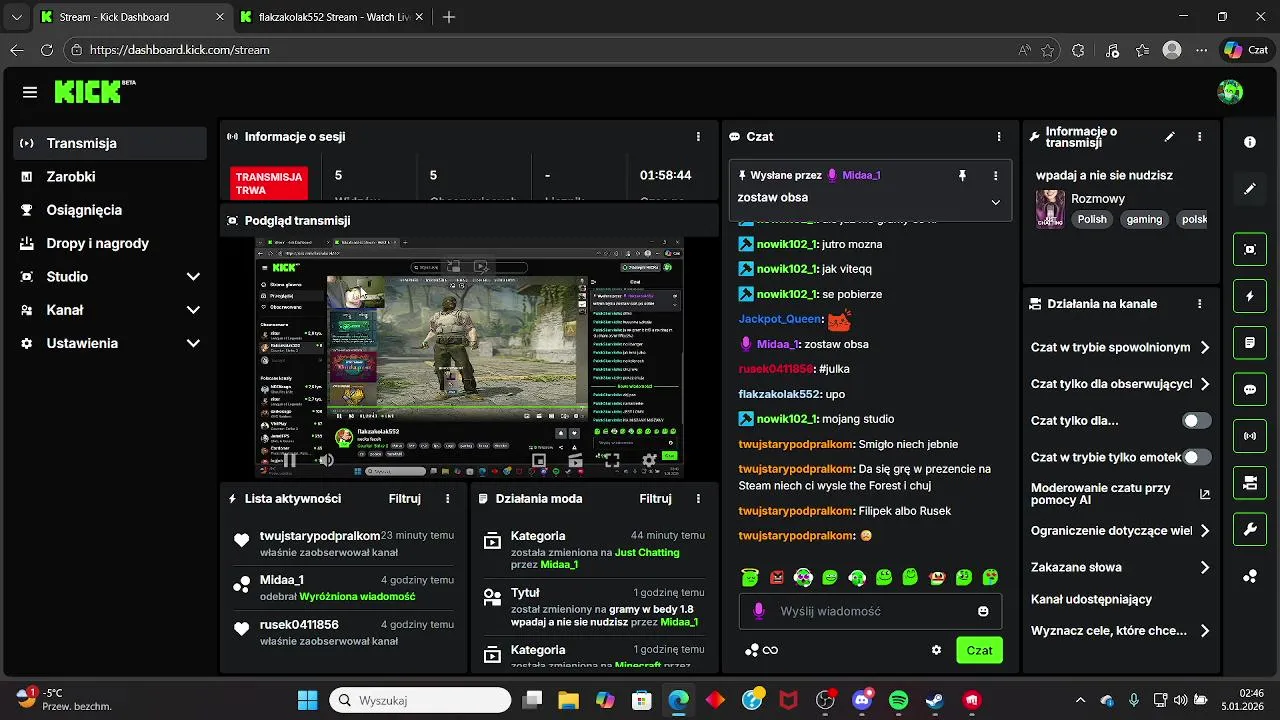Toggle Czat w trybie tylko emotek switch
The image size is (1280, 720).
coord(1197,457)
